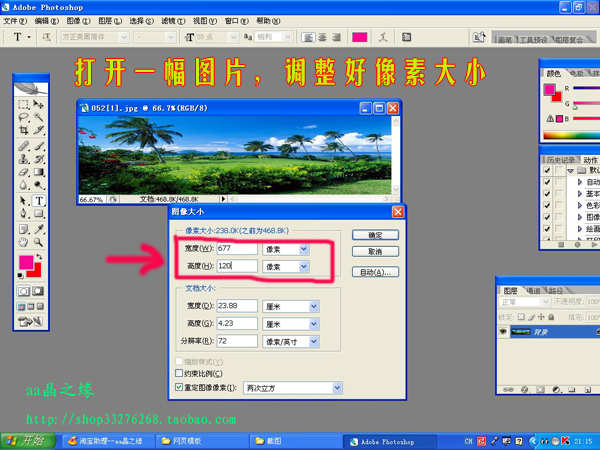600x450 pixels.
Task: Select the Type tool in toolbox
Action: coord(39,201)
